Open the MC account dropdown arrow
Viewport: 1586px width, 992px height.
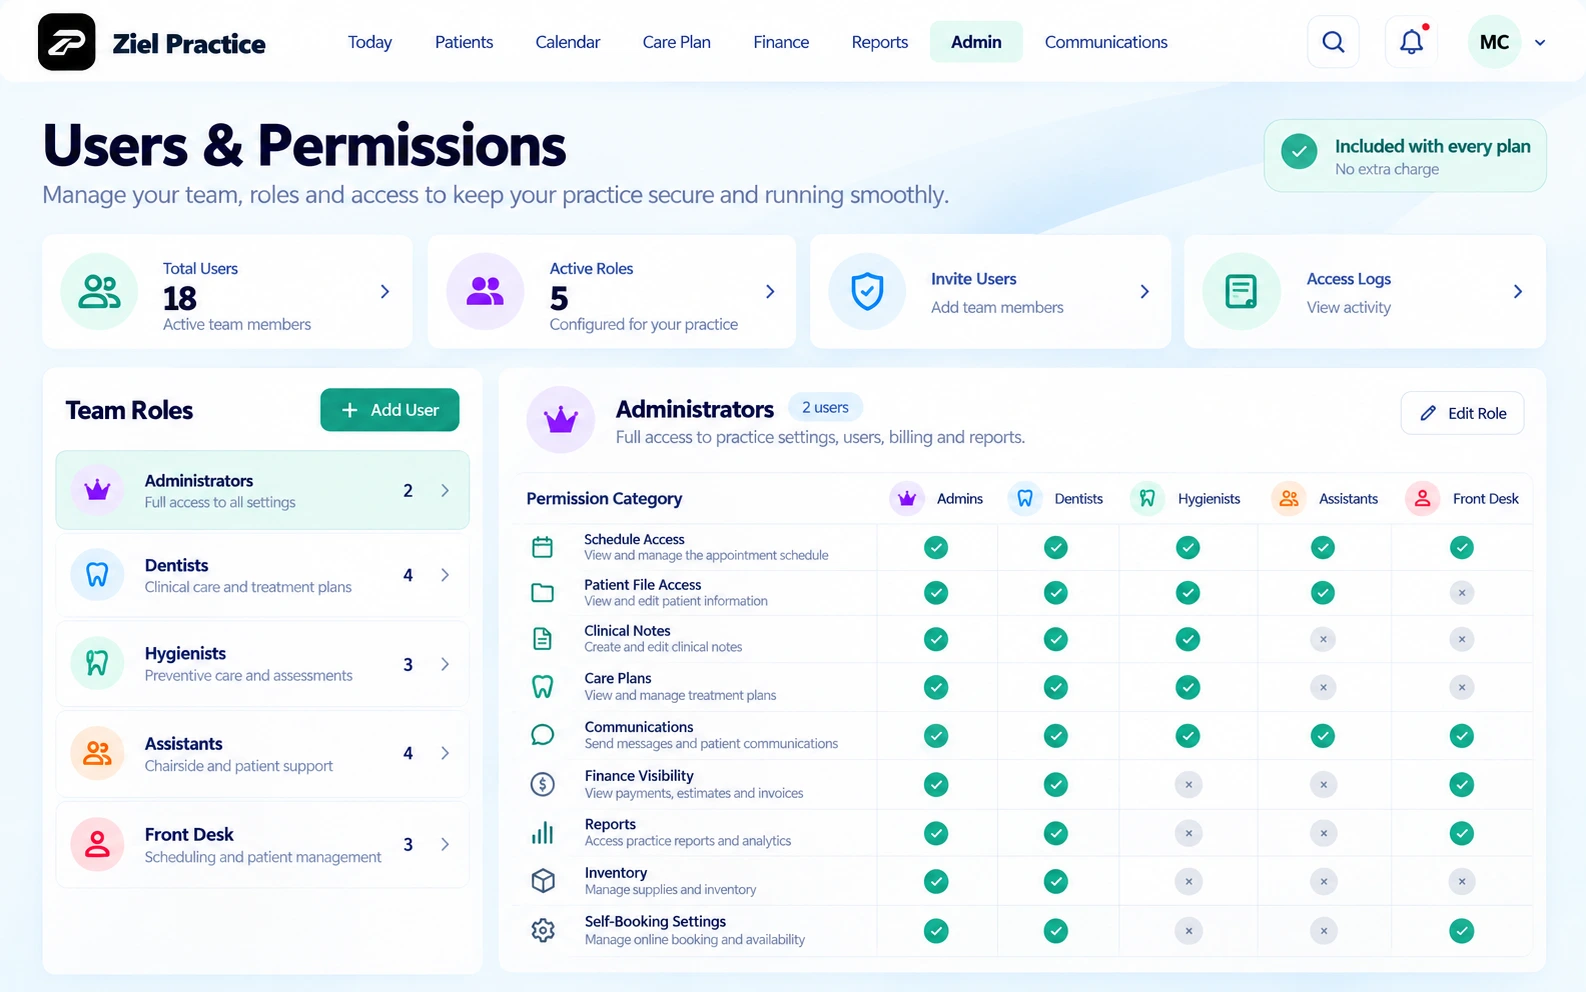(x=1540, y=43)
